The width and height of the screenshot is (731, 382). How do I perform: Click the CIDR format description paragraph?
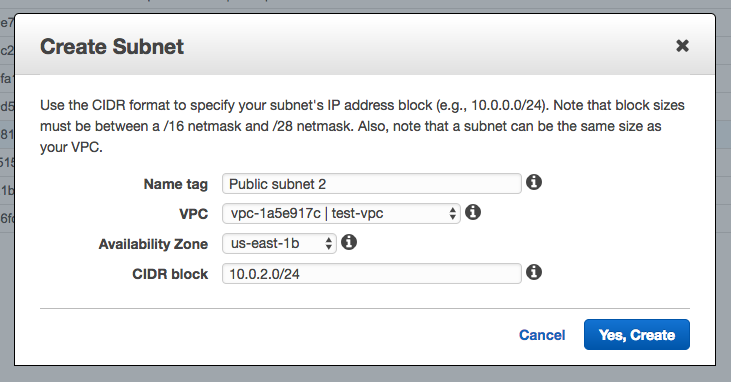coord(362,126)
